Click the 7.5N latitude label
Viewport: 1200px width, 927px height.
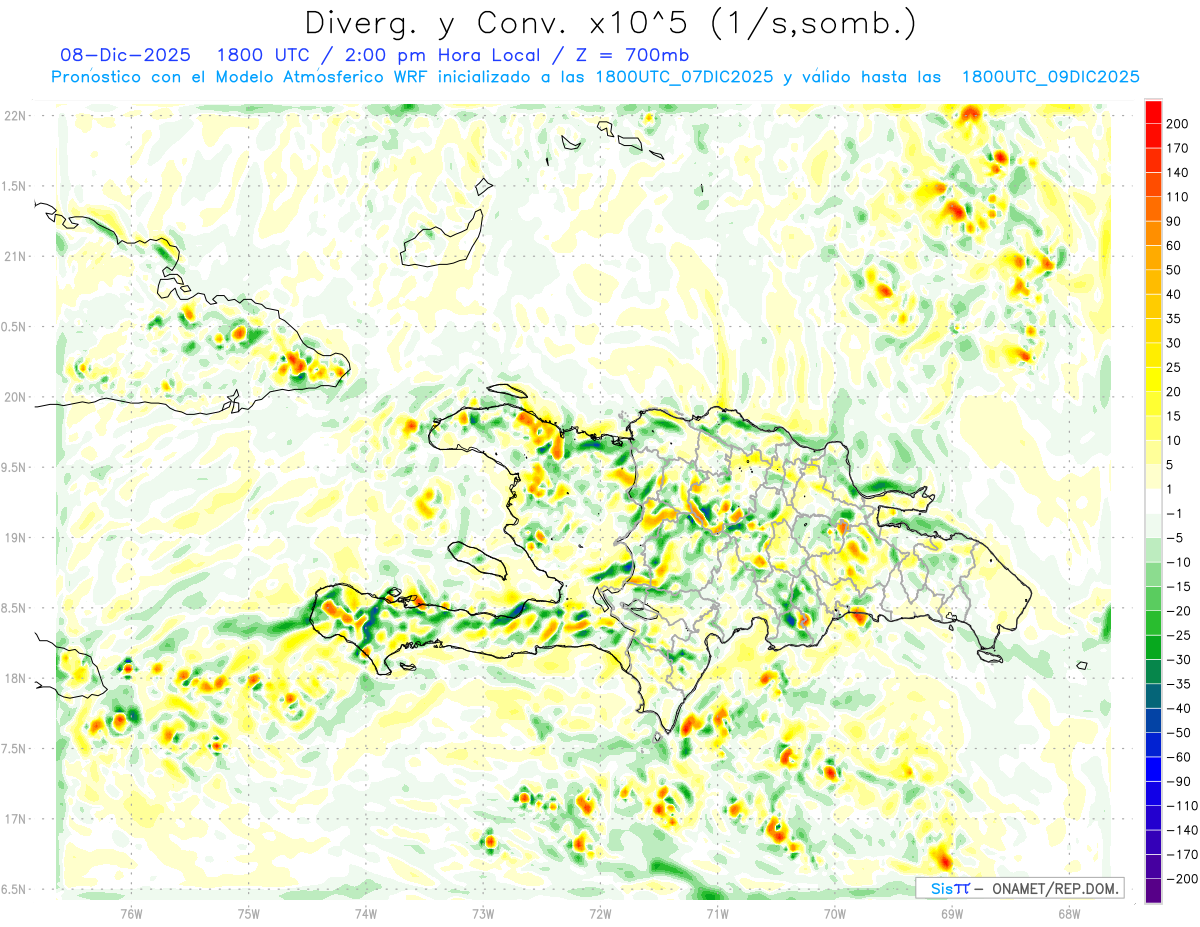click(14, 748)
